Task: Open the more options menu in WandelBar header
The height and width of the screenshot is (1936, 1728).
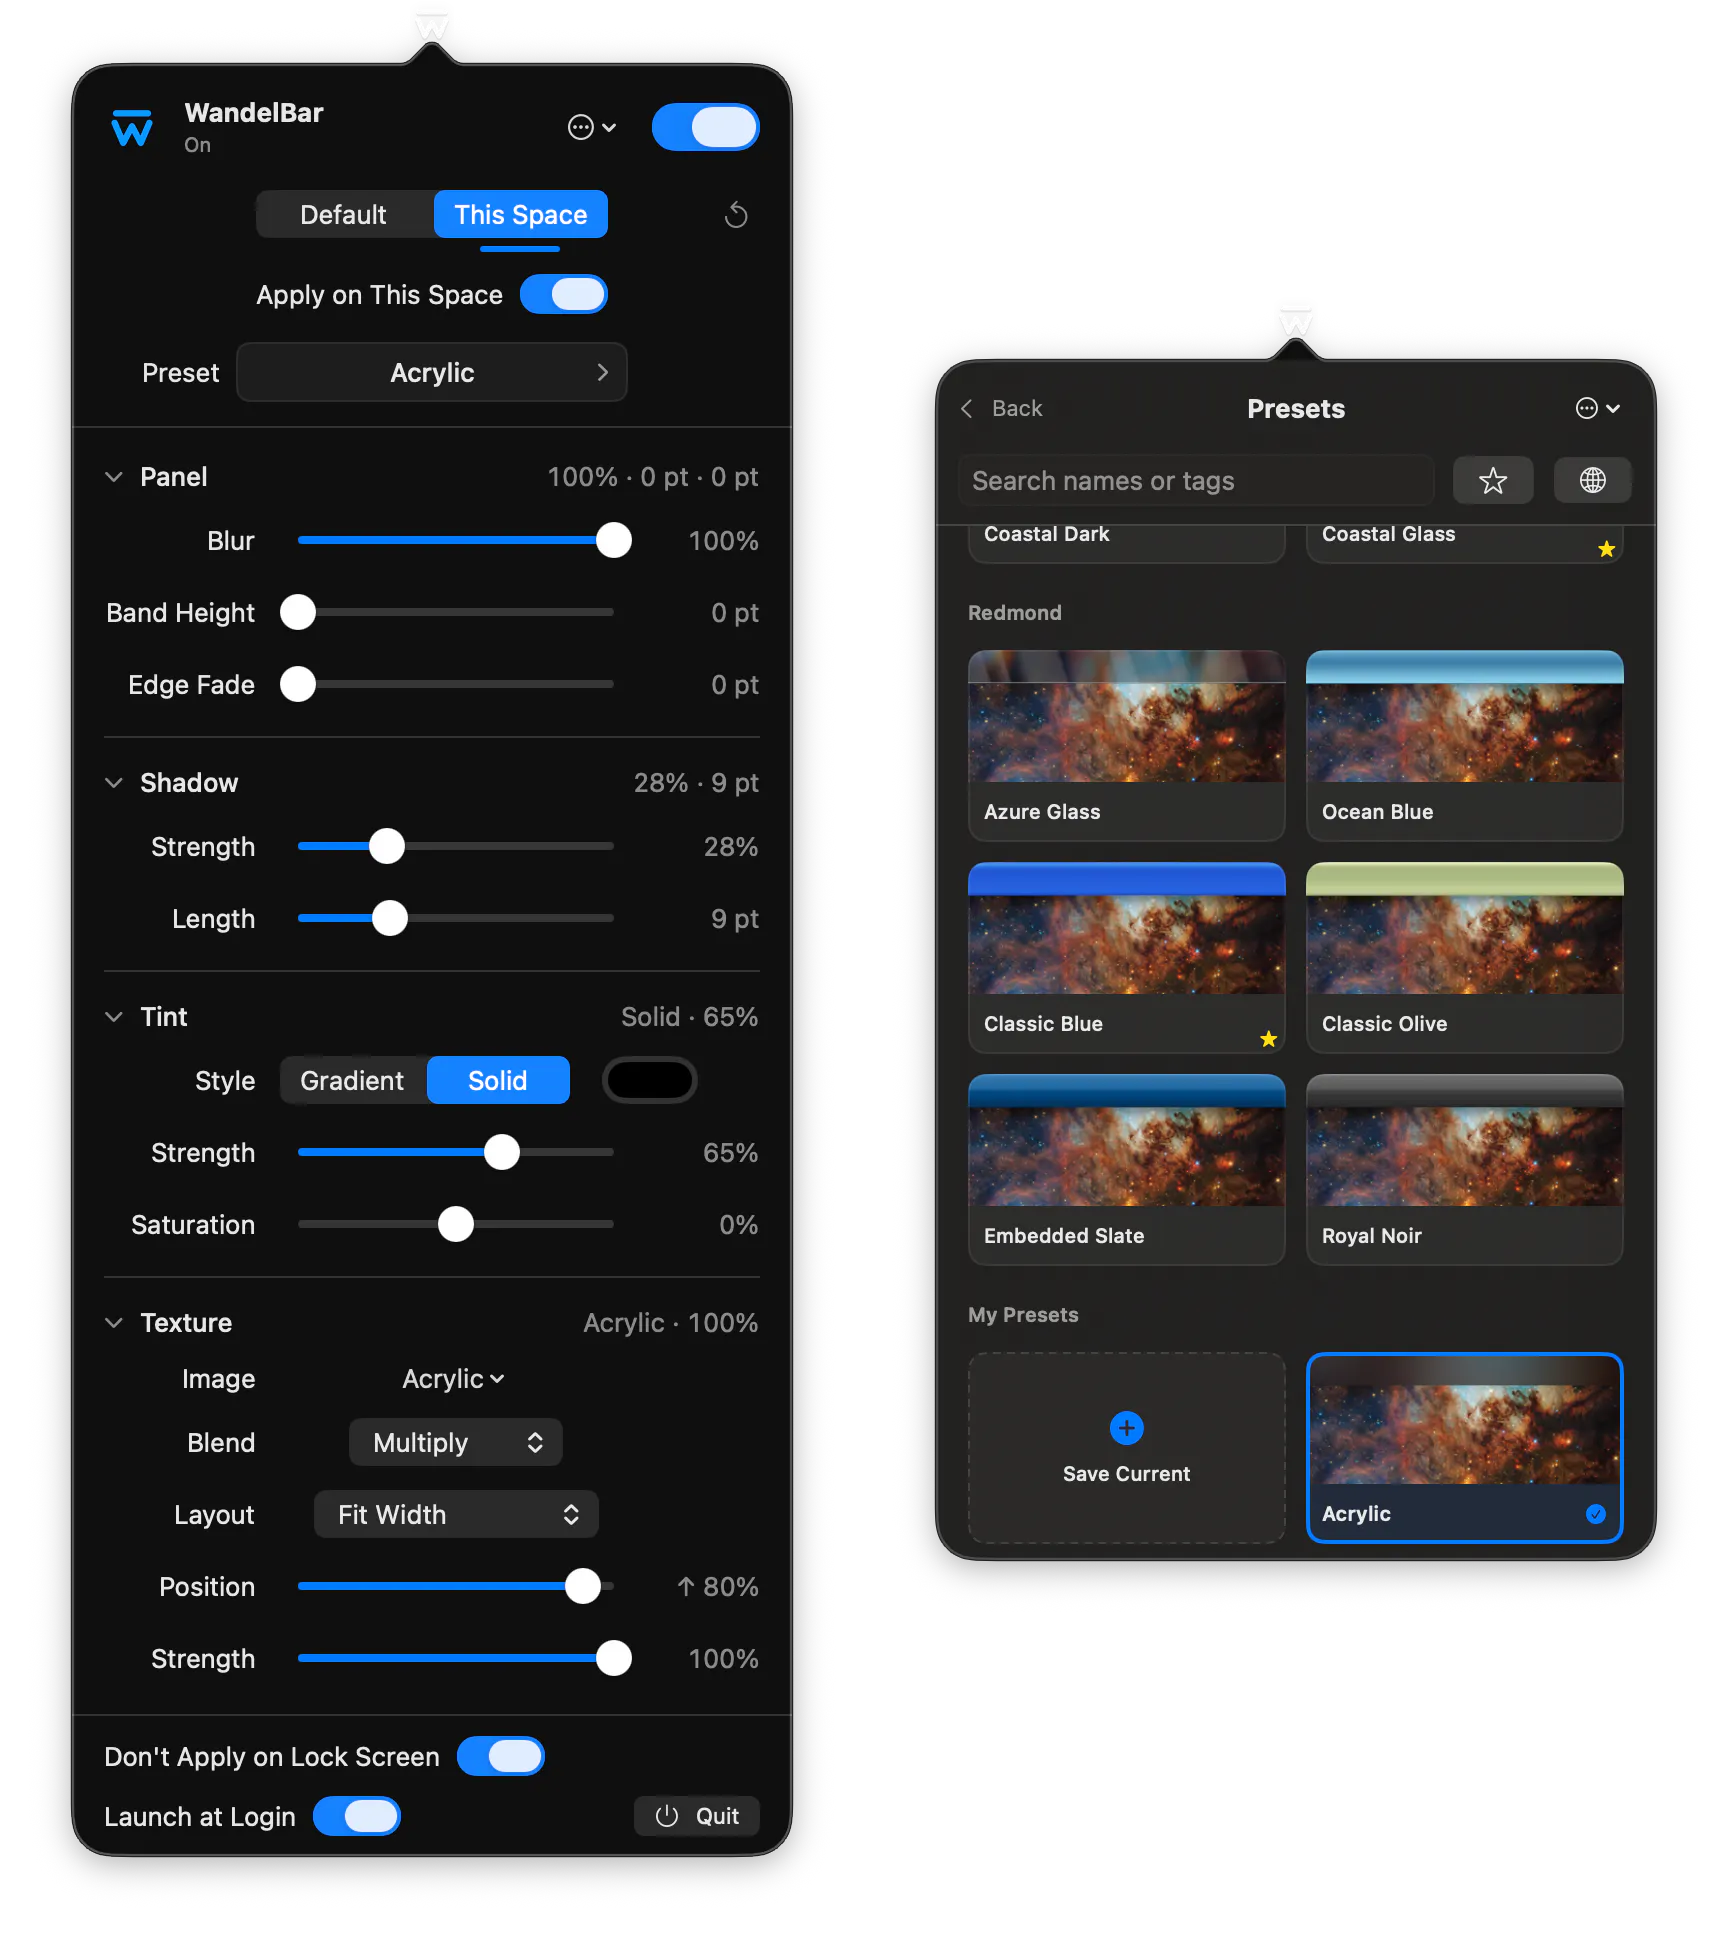Action: tap(592, 127)
